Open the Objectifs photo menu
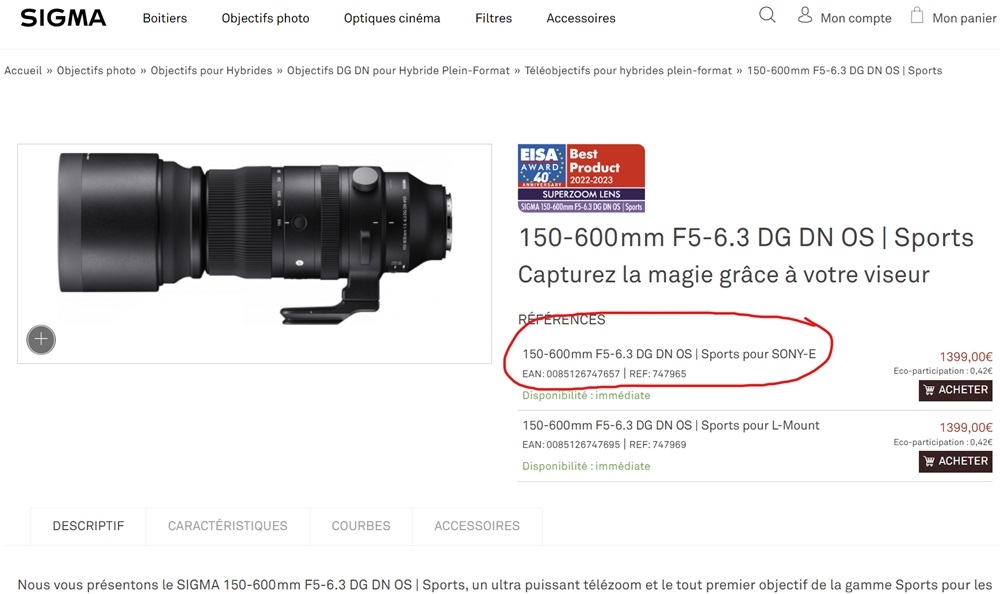 tap(265, 18)
